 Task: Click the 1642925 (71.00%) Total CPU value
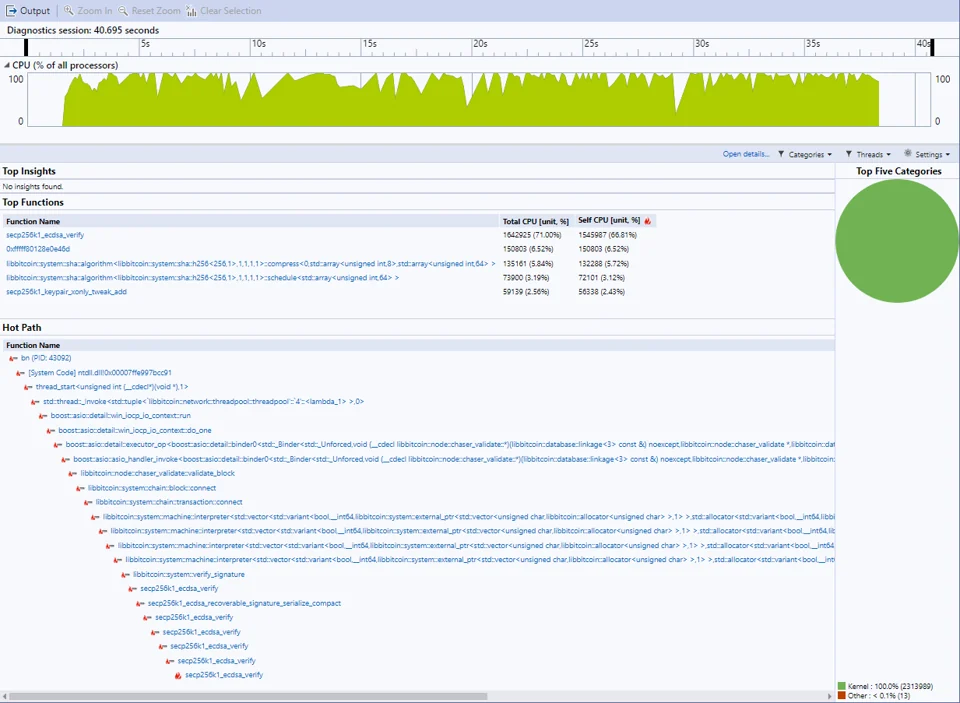click(532, 235)
